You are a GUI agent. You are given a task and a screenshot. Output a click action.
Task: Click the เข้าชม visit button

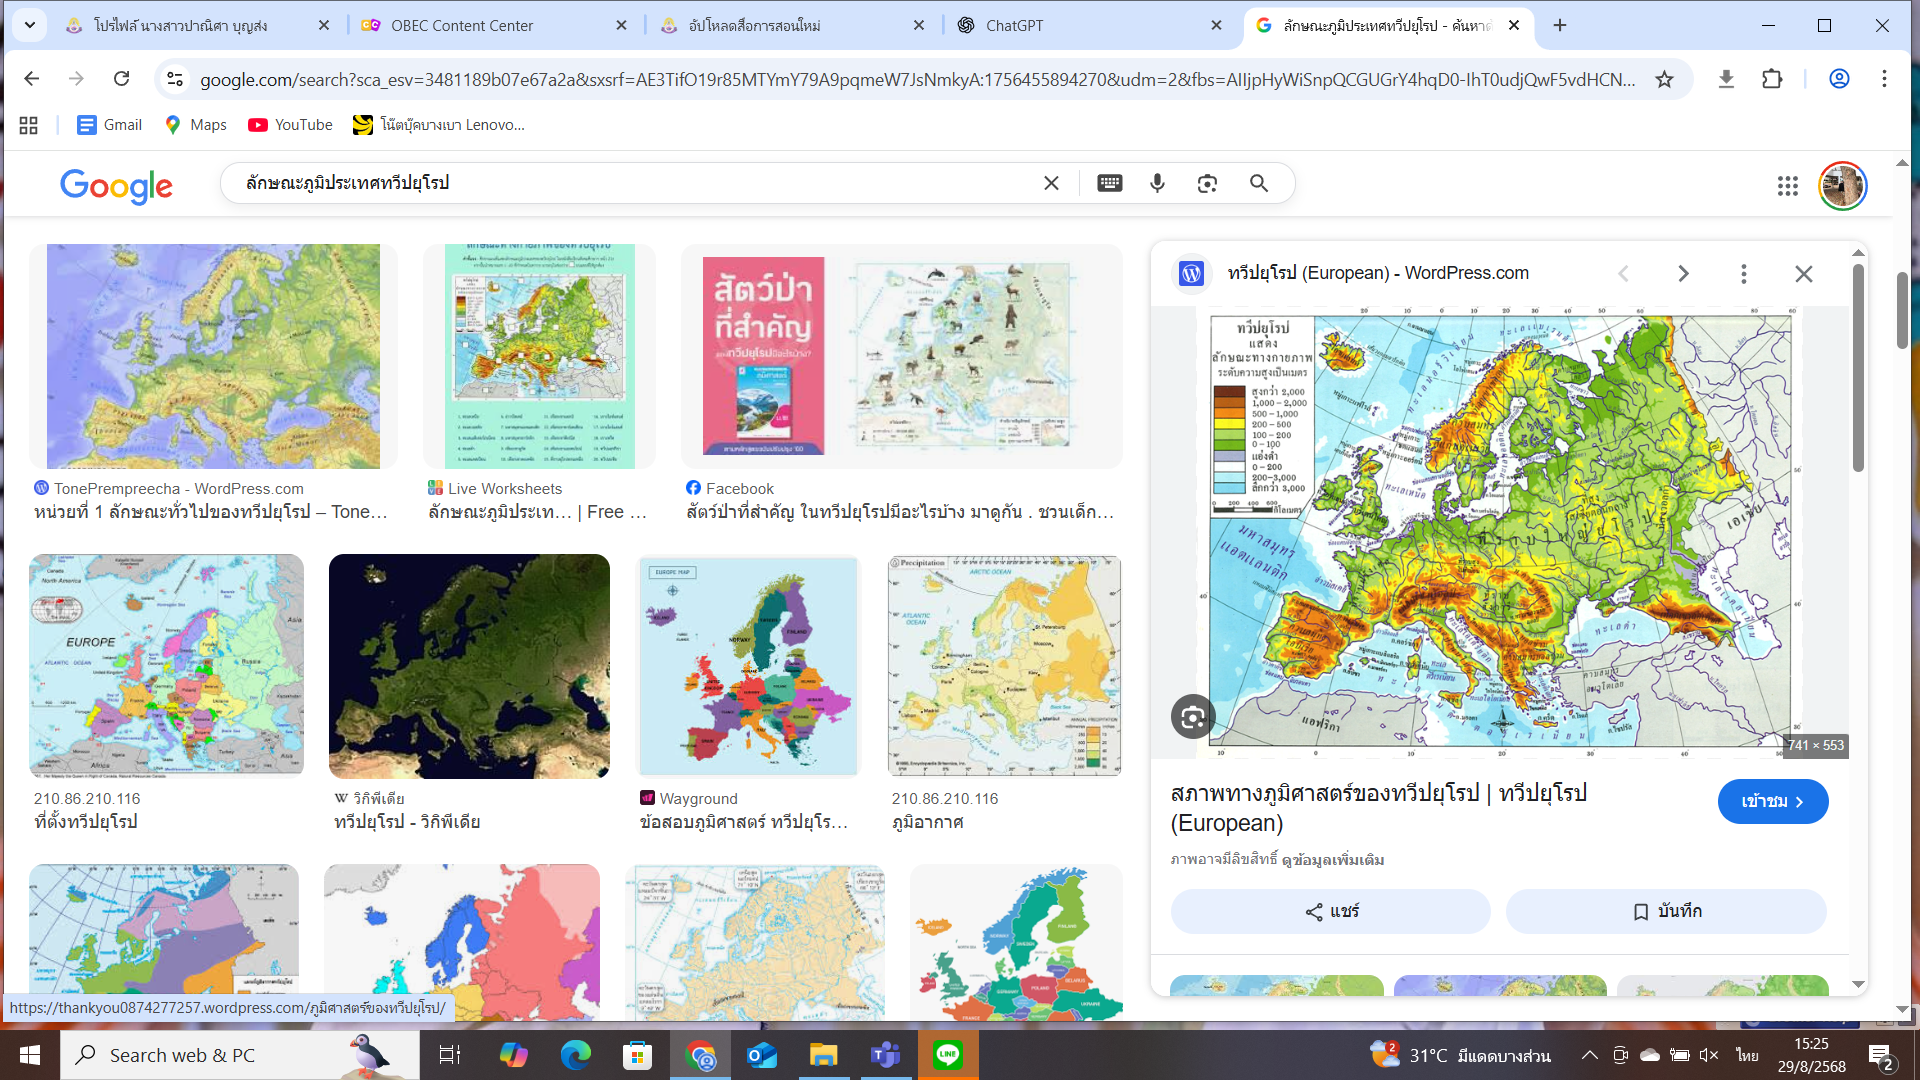coord(1772,801)
